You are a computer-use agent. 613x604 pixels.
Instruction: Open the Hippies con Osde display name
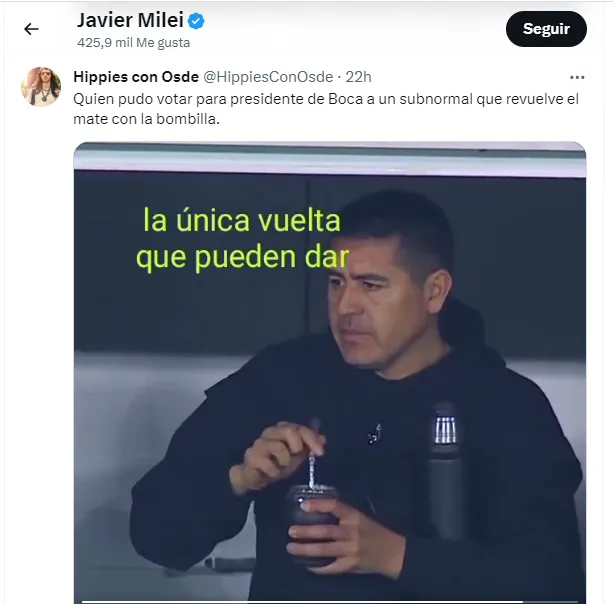point(136,77)
